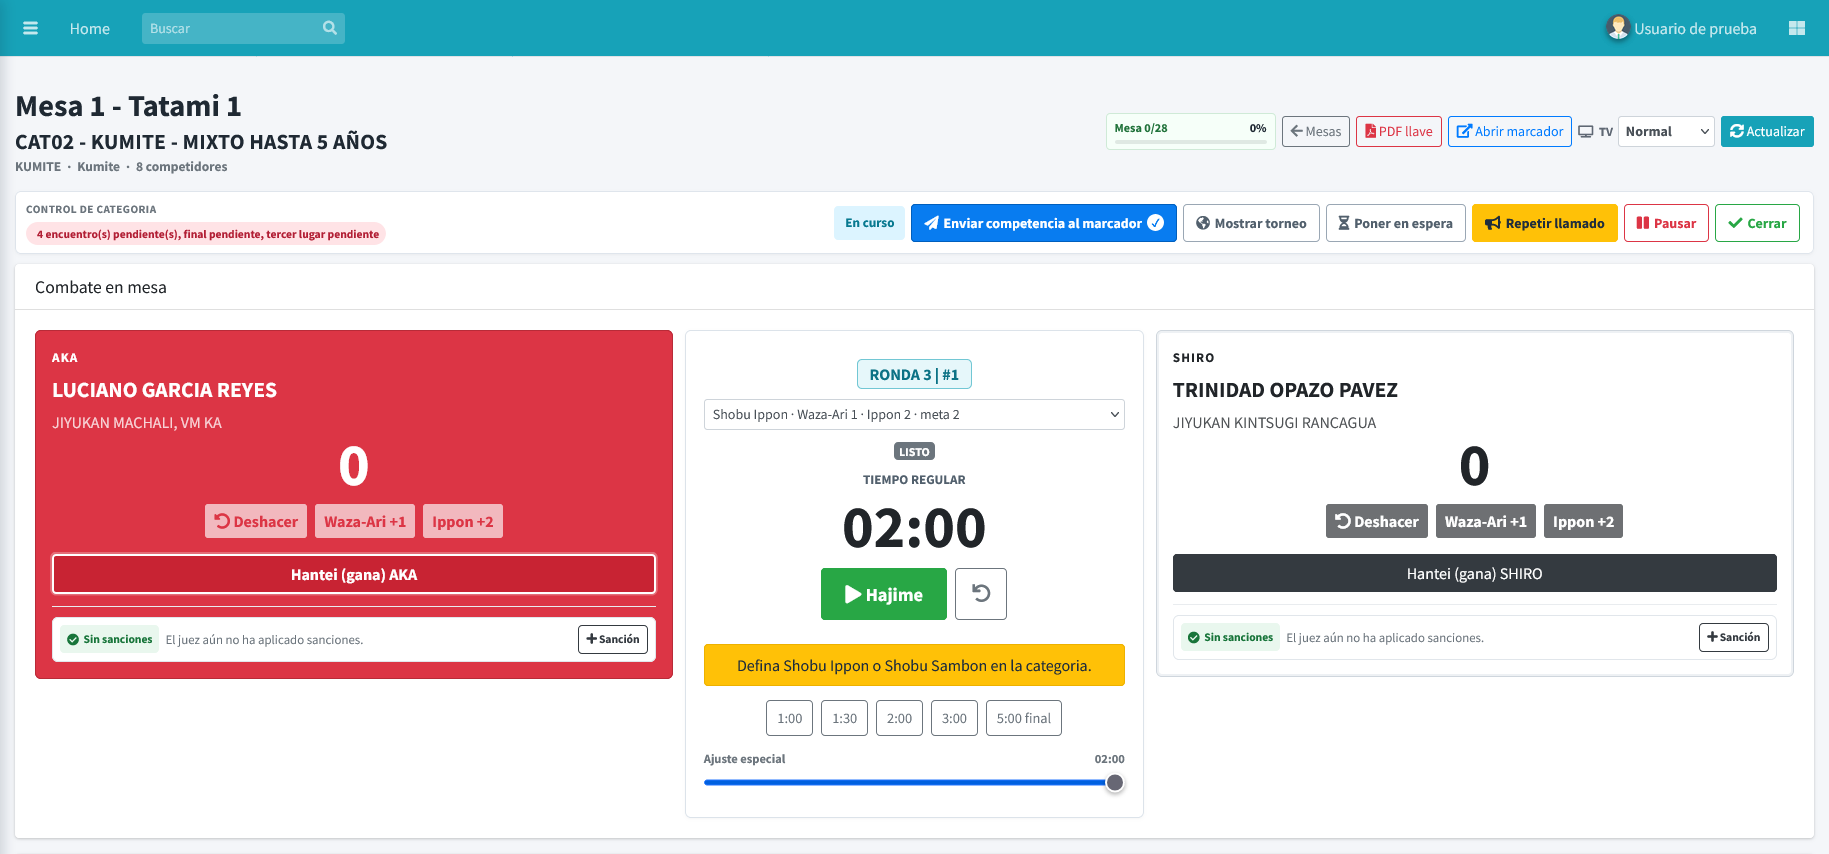Reset the match timer with the undo icon

coord(981,594)
